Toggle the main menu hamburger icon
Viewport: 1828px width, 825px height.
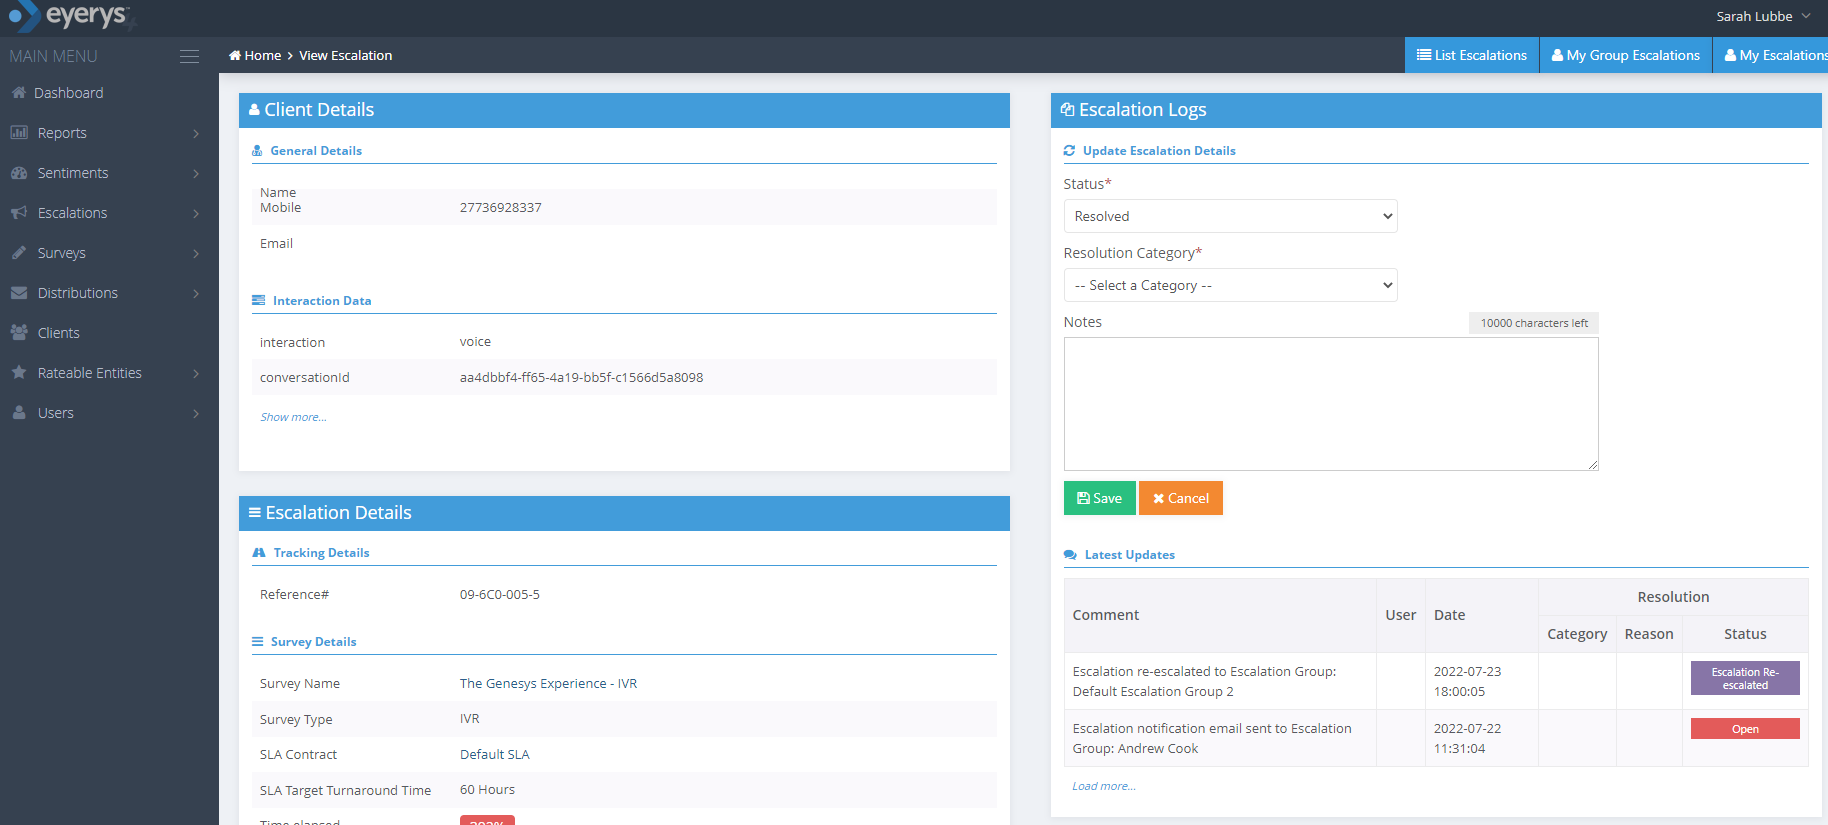pos(189,57)
